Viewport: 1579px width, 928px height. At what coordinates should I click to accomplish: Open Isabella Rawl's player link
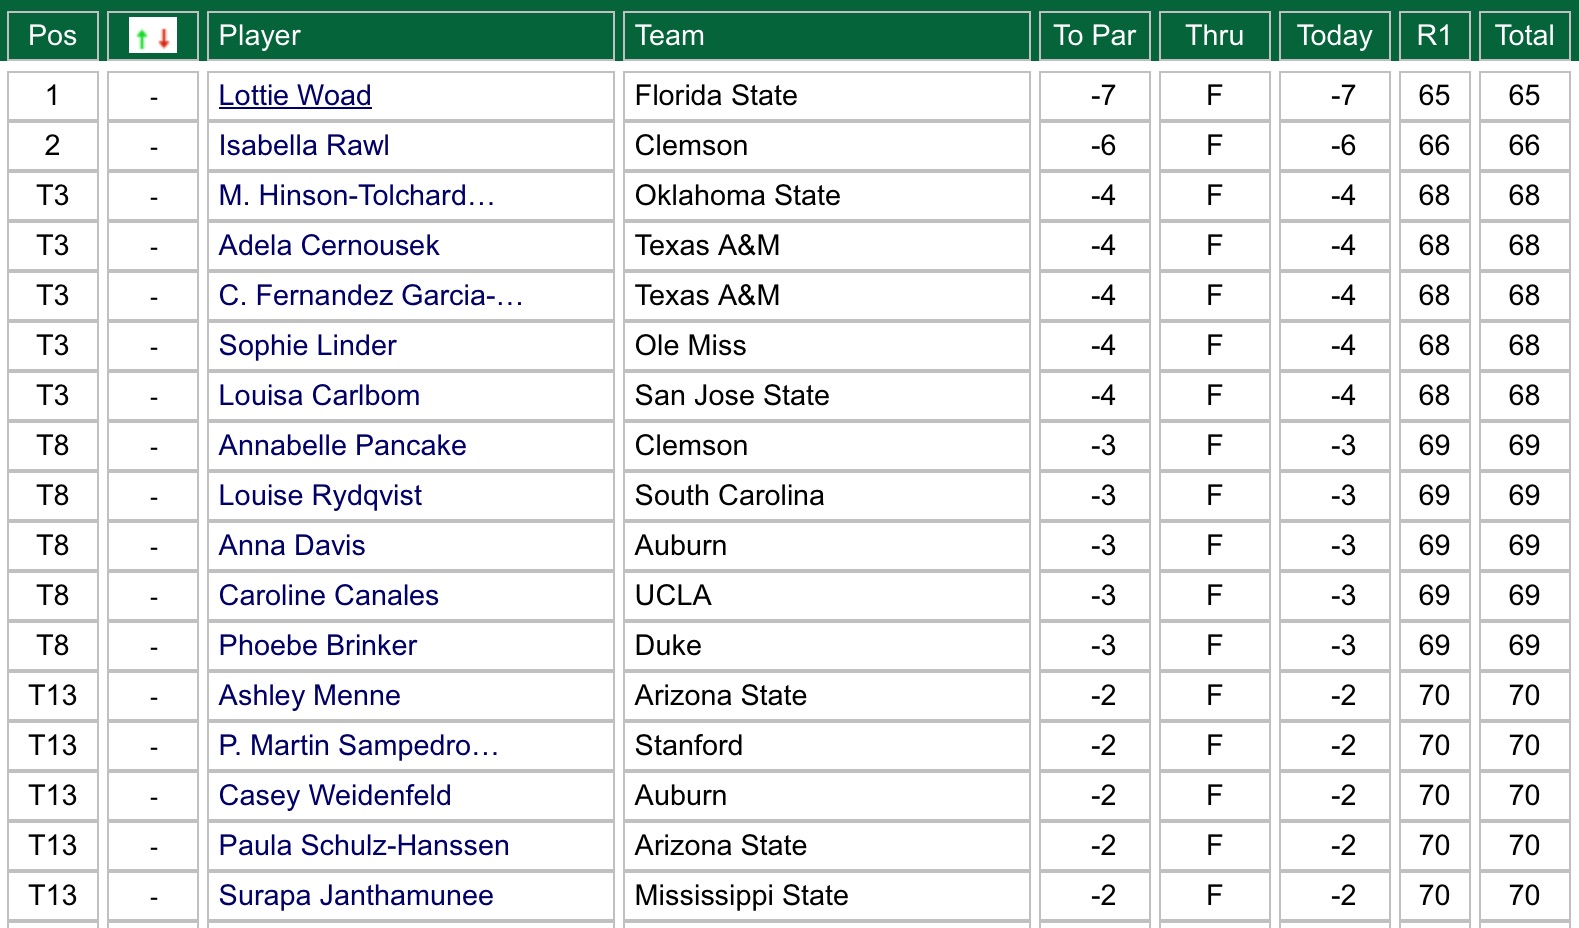pos(304,146)
